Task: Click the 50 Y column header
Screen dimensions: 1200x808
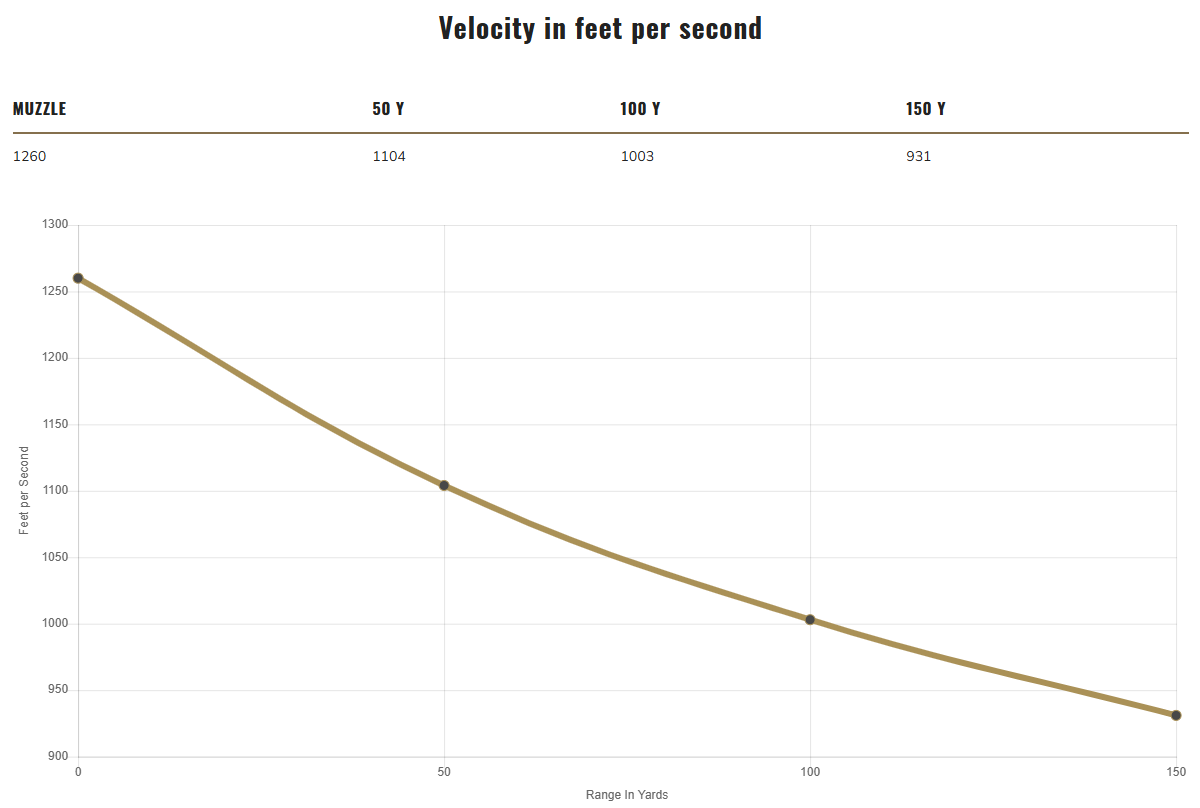Action: click(388, 109)
